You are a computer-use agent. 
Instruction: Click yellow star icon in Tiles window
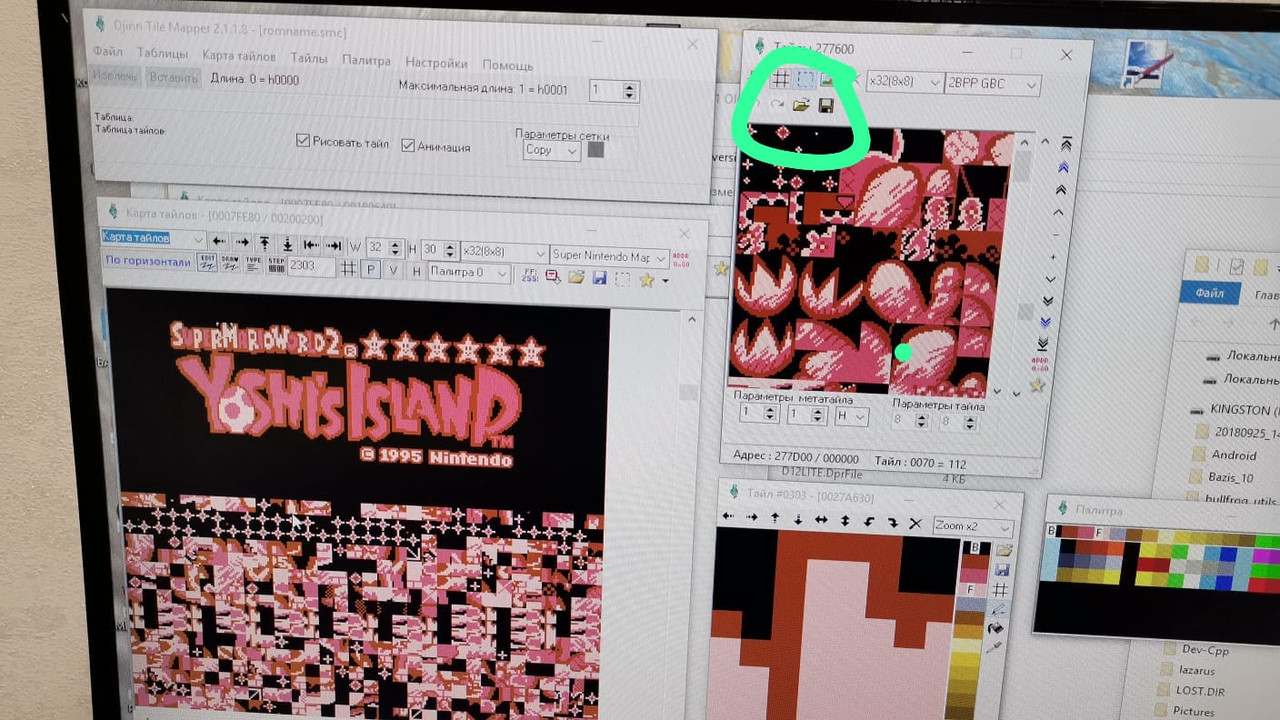(1037, 385)
